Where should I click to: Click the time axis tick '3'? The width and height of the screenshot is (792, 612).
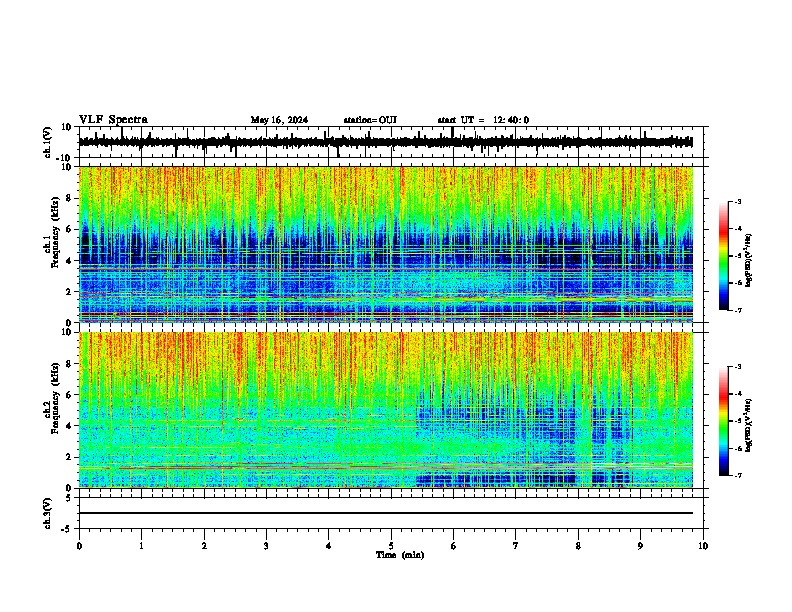coord(266,546)
